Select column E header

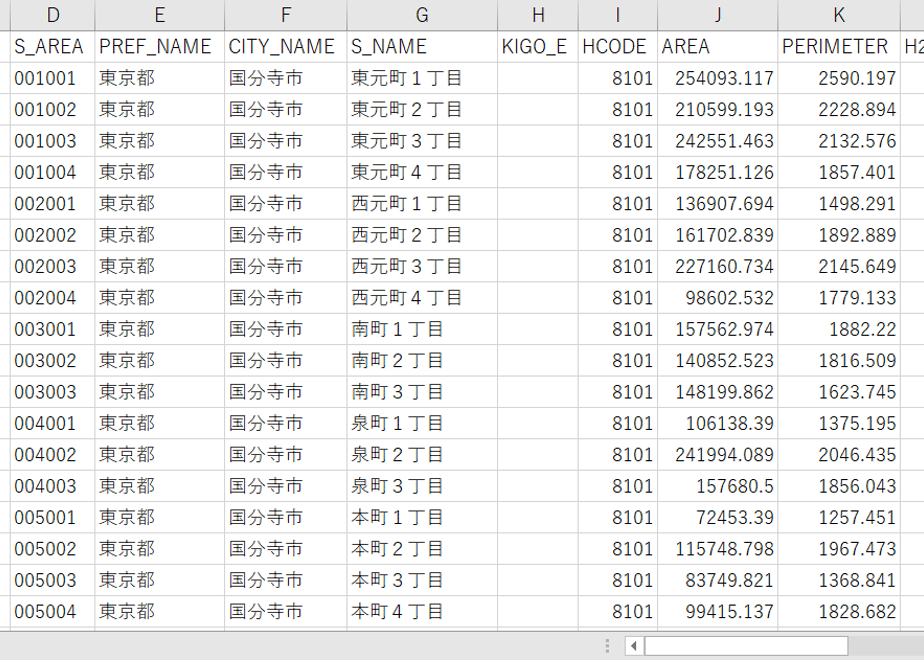[160, 15]
